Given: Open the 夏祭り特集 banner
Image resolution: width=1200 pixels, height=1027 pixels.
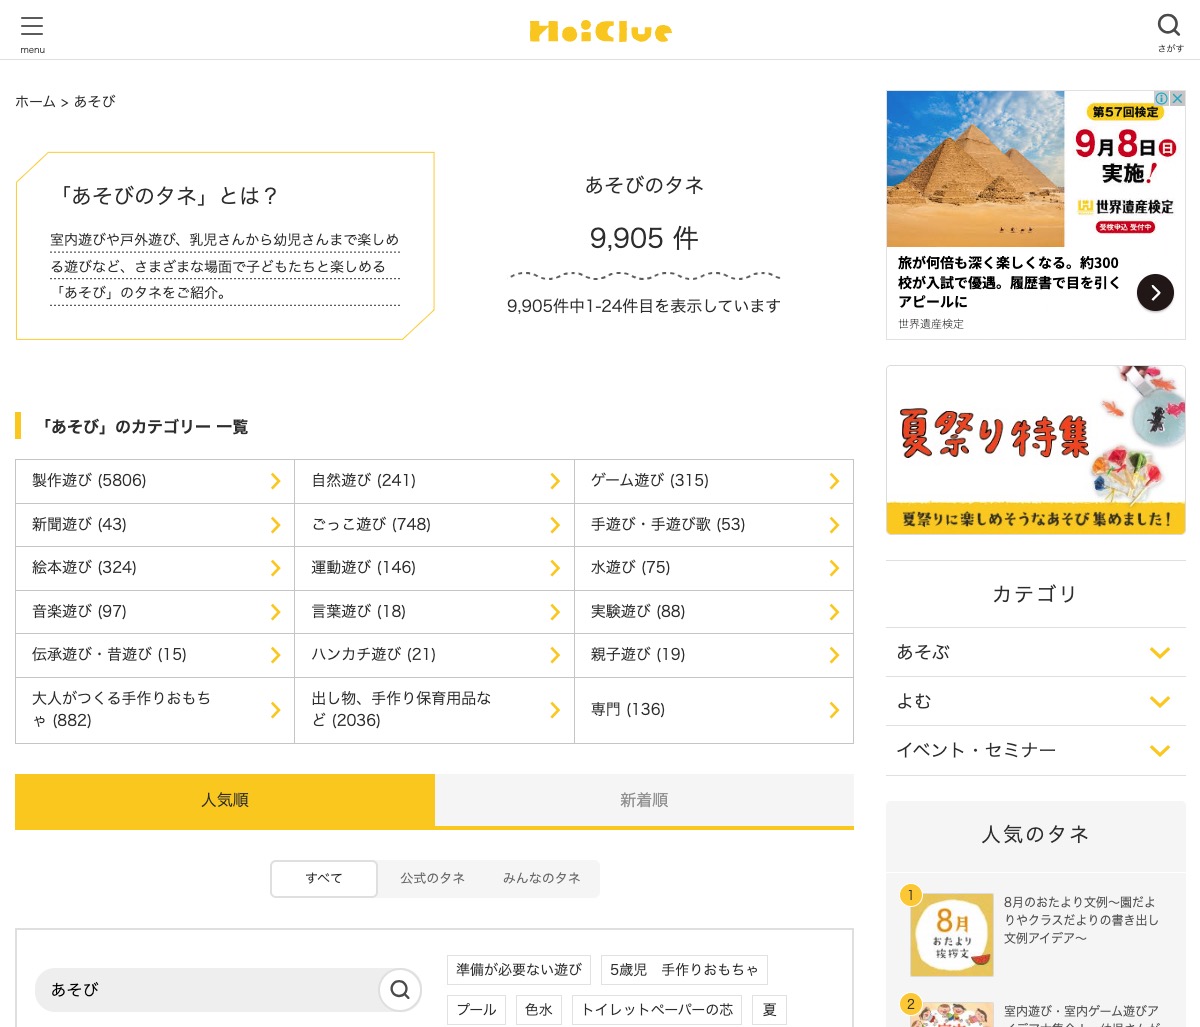Looking at the screenshot, I should click(1036, 450).
